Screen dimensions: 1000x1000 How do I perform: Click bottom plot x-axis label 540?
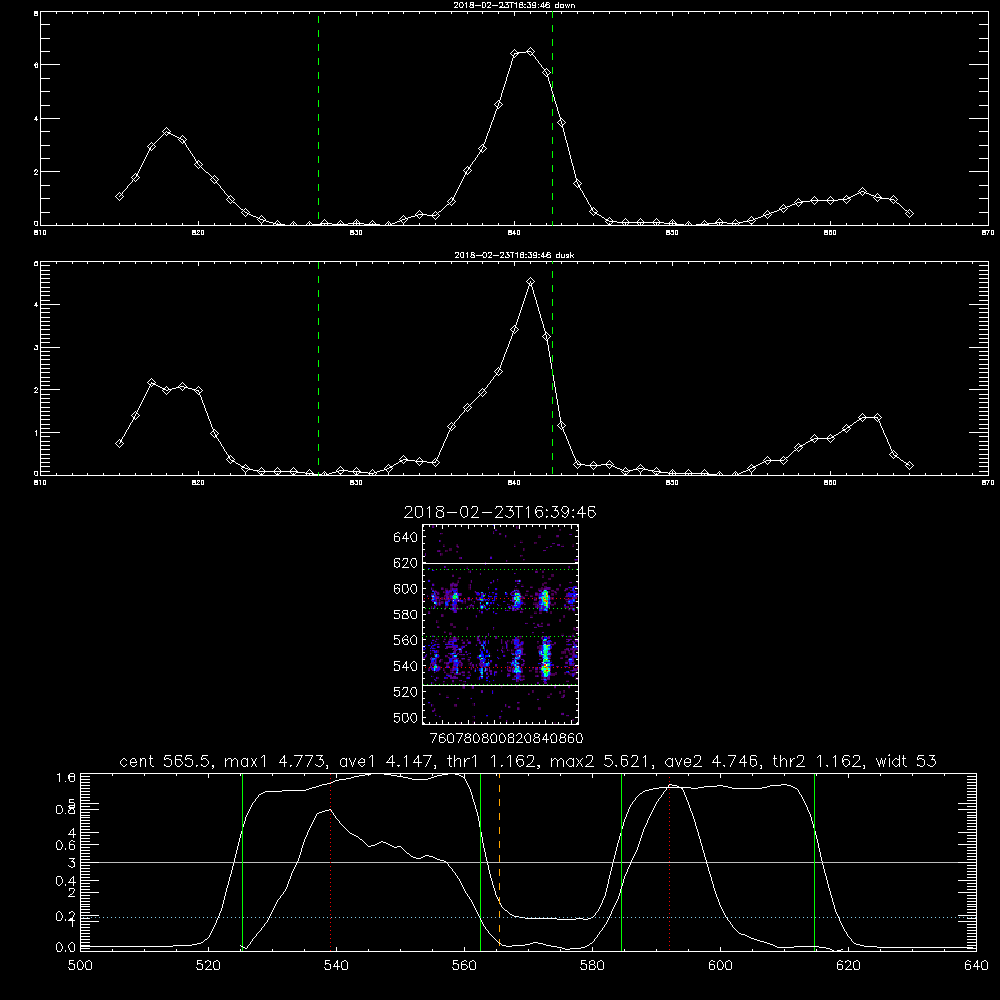pos(336,966)
